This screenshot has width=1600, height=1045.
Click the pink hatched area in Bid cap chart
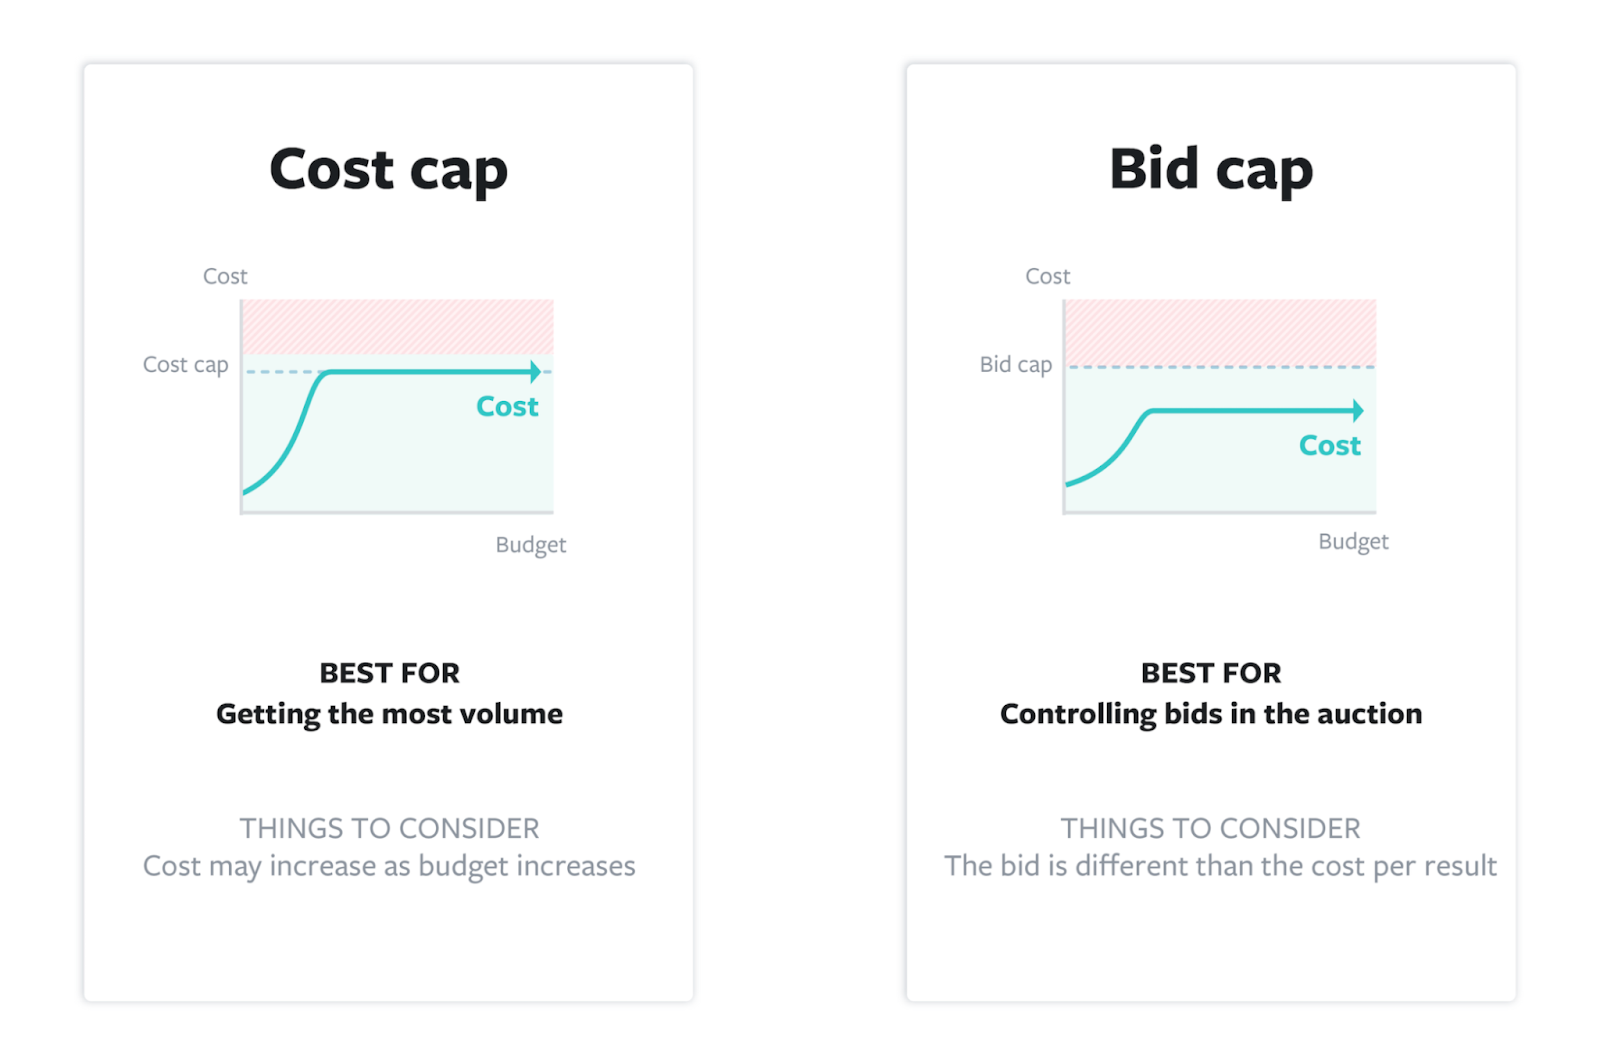(x=1219, y=331)
